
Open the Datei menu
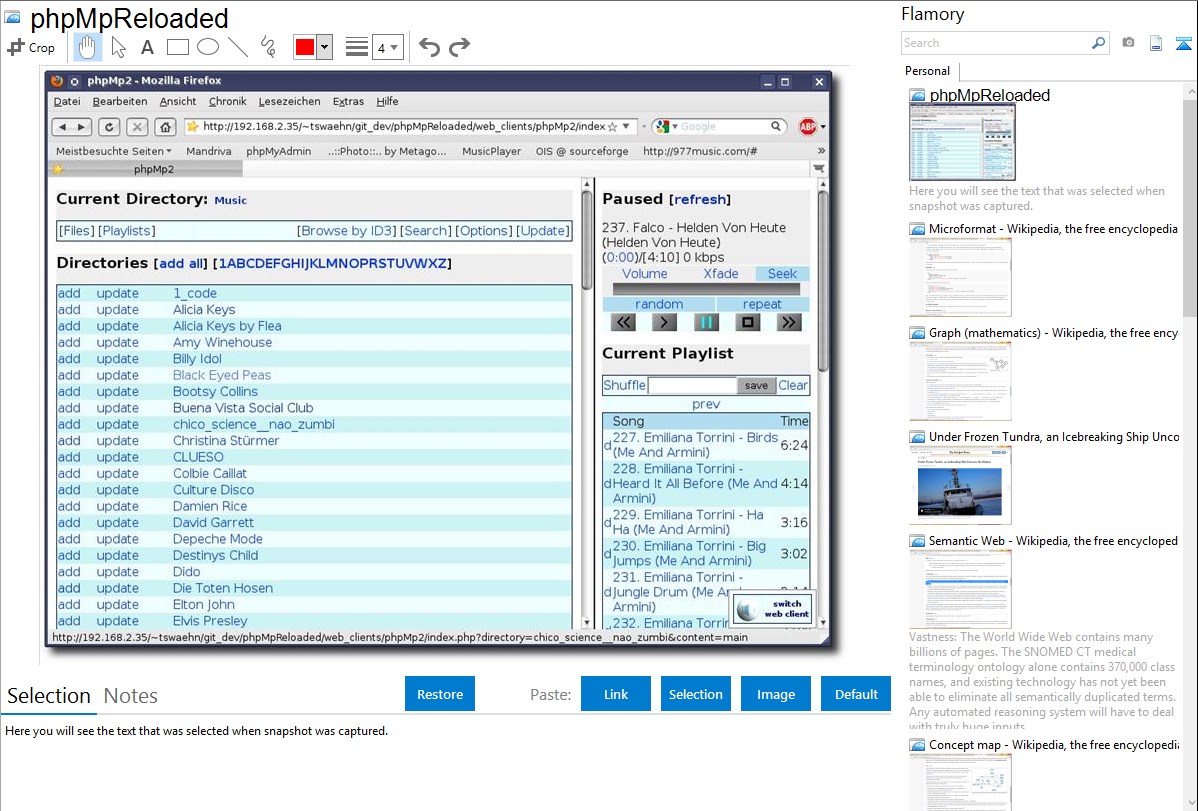(x=66, y=101)
